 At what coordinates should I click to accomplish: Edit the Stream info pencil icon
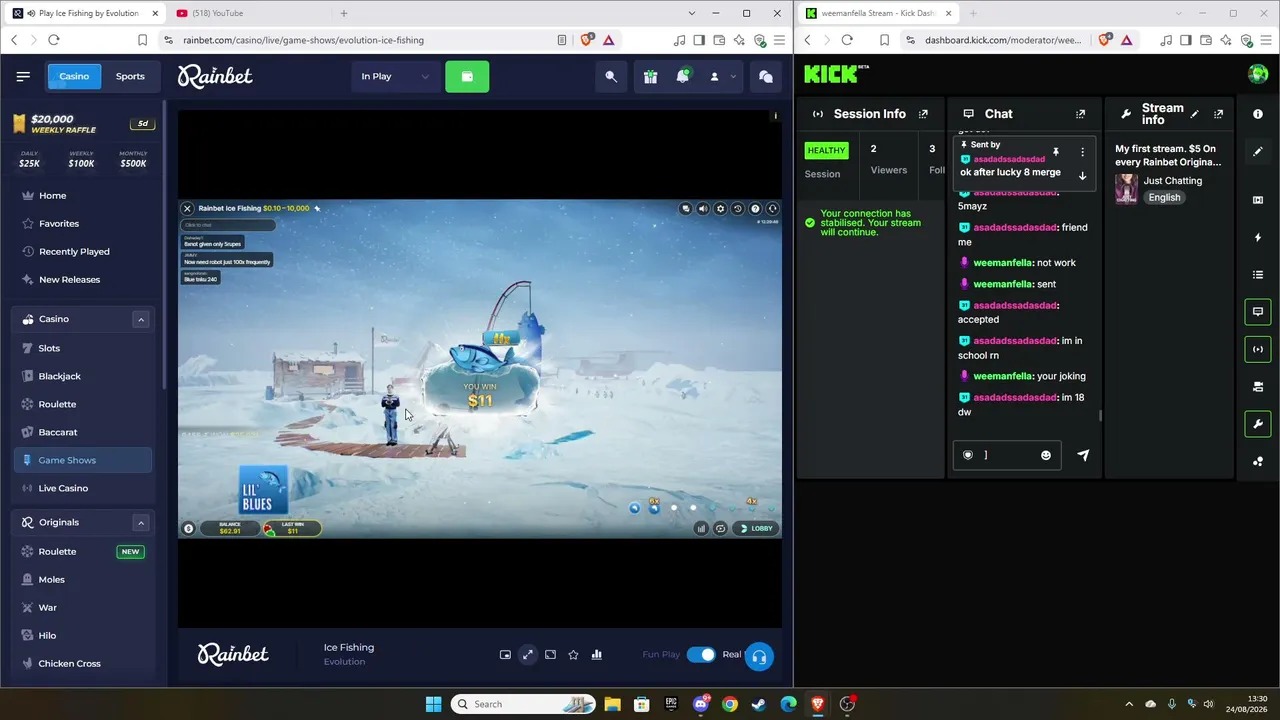(1194, 114)
